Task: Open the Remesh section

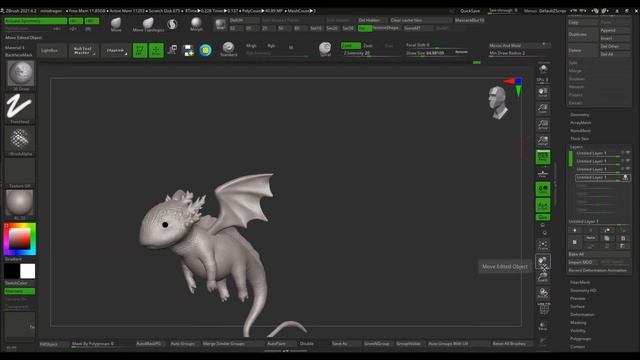Action: pos(576,87)
